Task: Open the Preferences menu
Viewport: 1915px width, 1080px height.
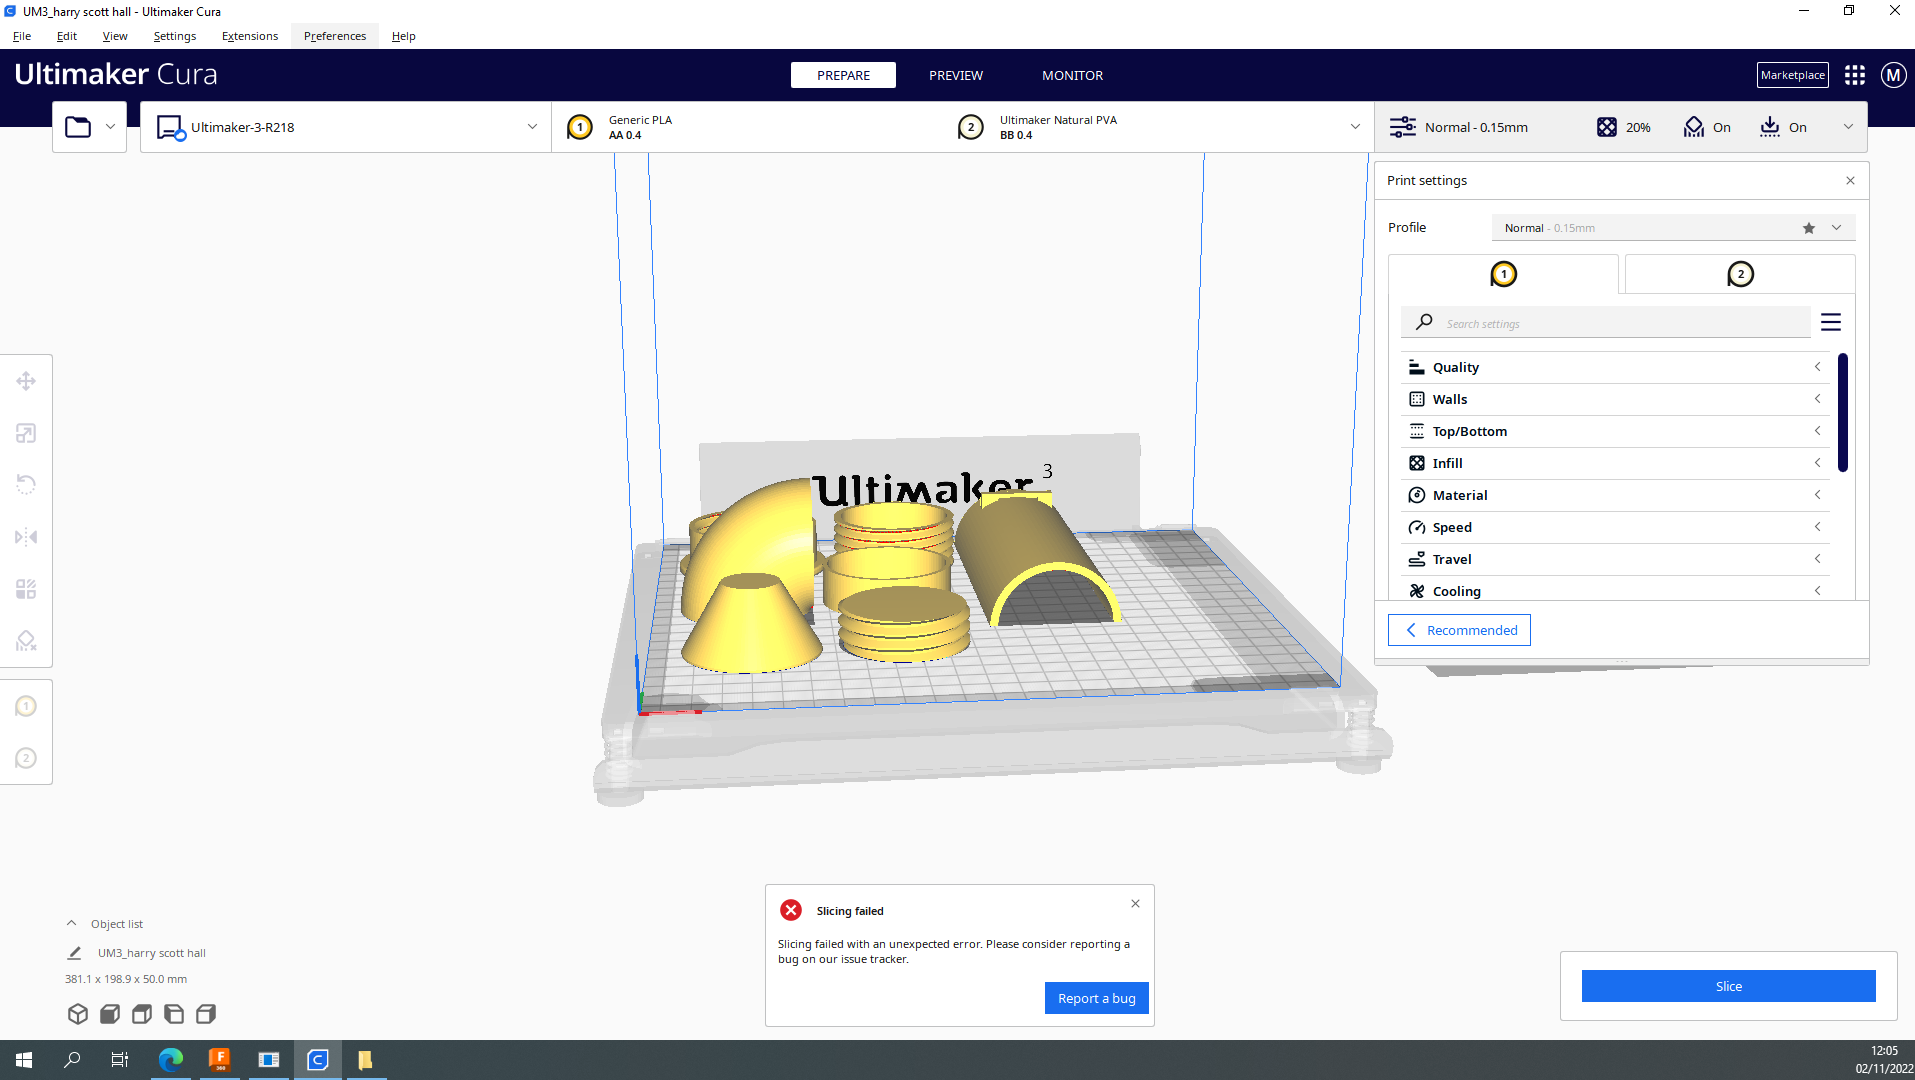Action: [334, 35]
